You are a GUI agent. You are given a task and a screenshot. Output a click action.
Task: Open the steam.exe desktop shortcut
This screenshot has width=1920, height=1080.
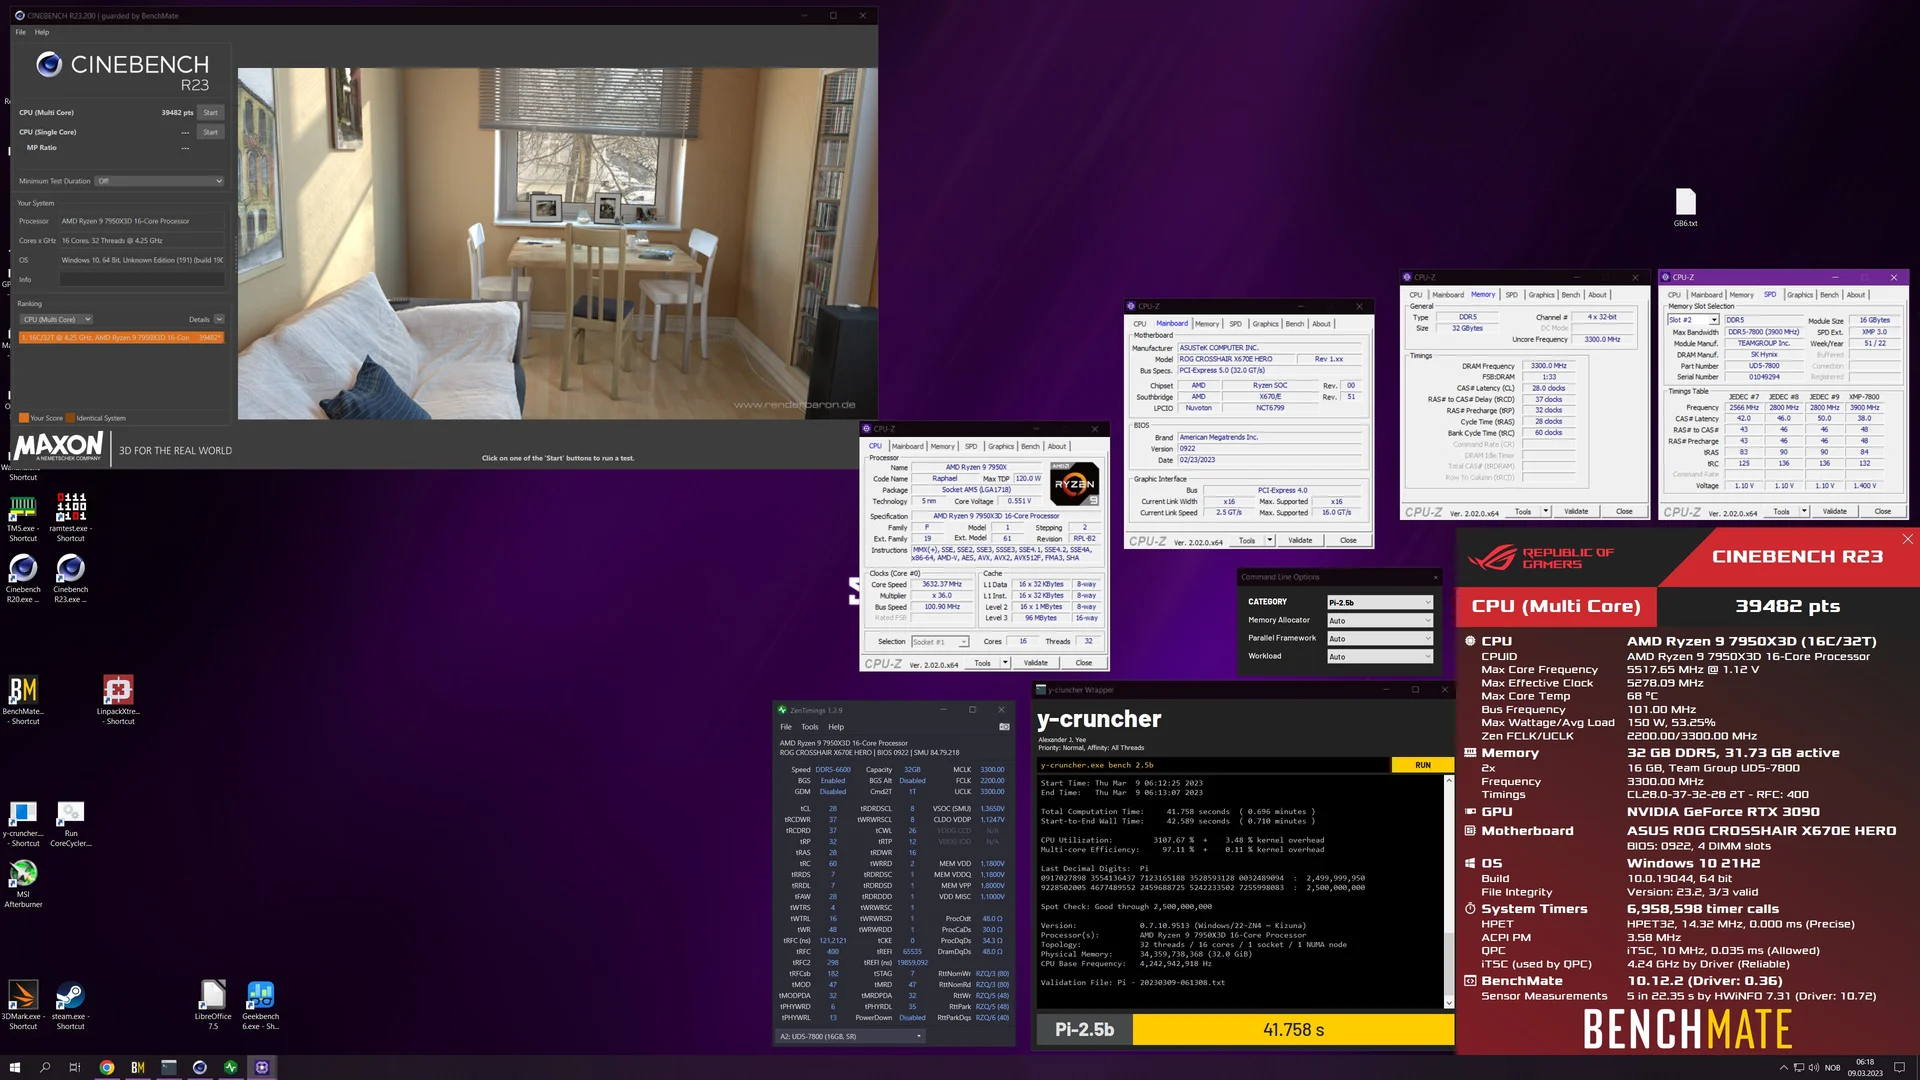(70, 1005)
